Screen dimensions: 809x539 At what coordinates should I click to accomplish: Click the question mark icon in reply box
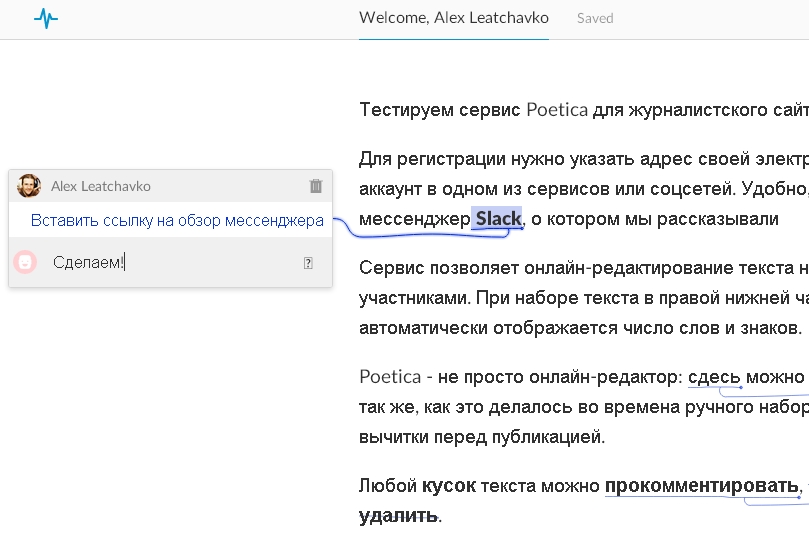click(x=308, y=263)
